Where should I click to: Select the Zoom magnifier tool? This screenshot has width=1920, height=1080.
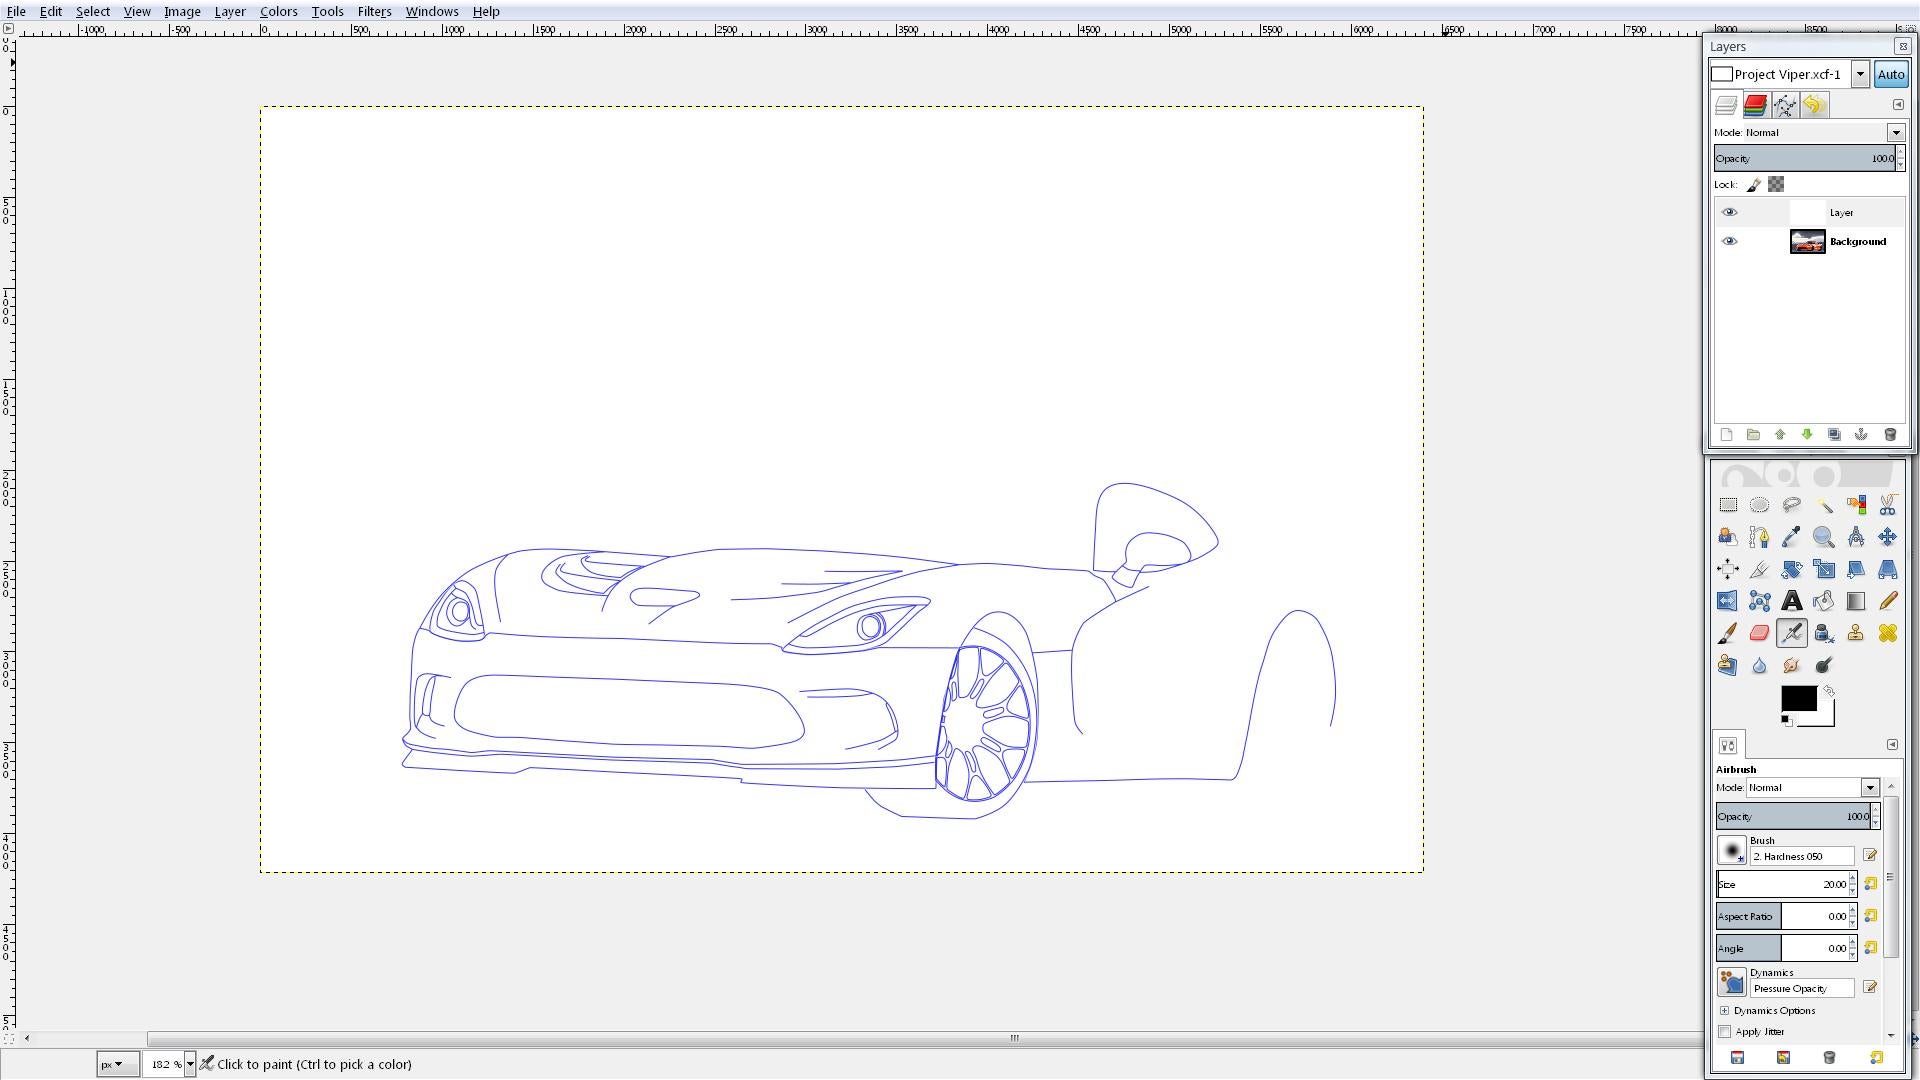[x=1824, y=537]
